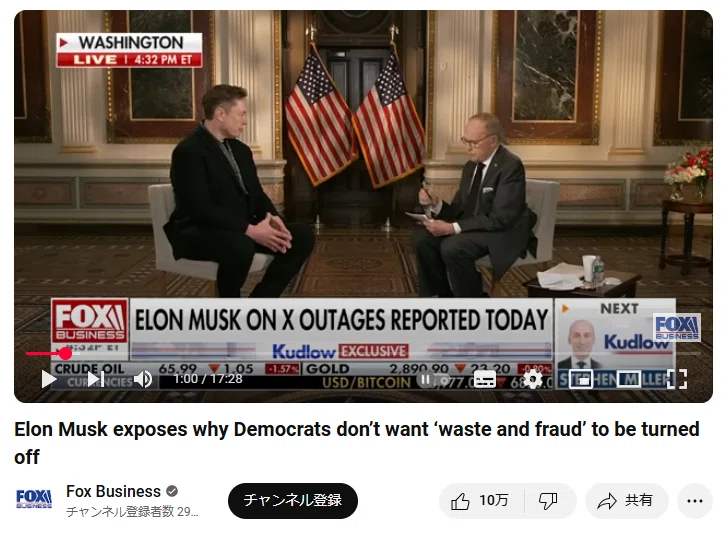Open the more actions menu
Viewport: 727px width, 533px height.
pos(695,501)
